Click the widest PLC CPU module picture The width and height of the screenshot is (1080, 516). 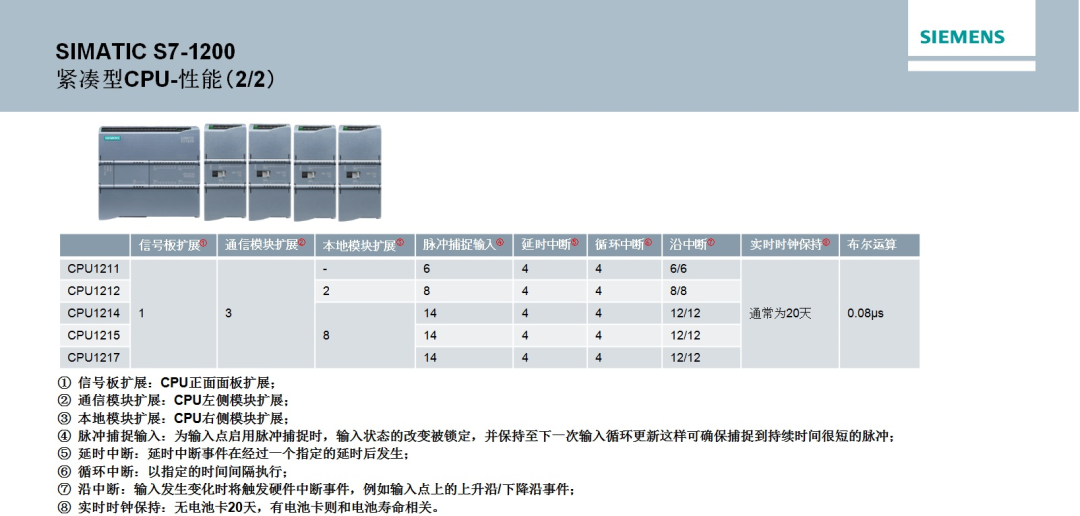click(149, 173)
